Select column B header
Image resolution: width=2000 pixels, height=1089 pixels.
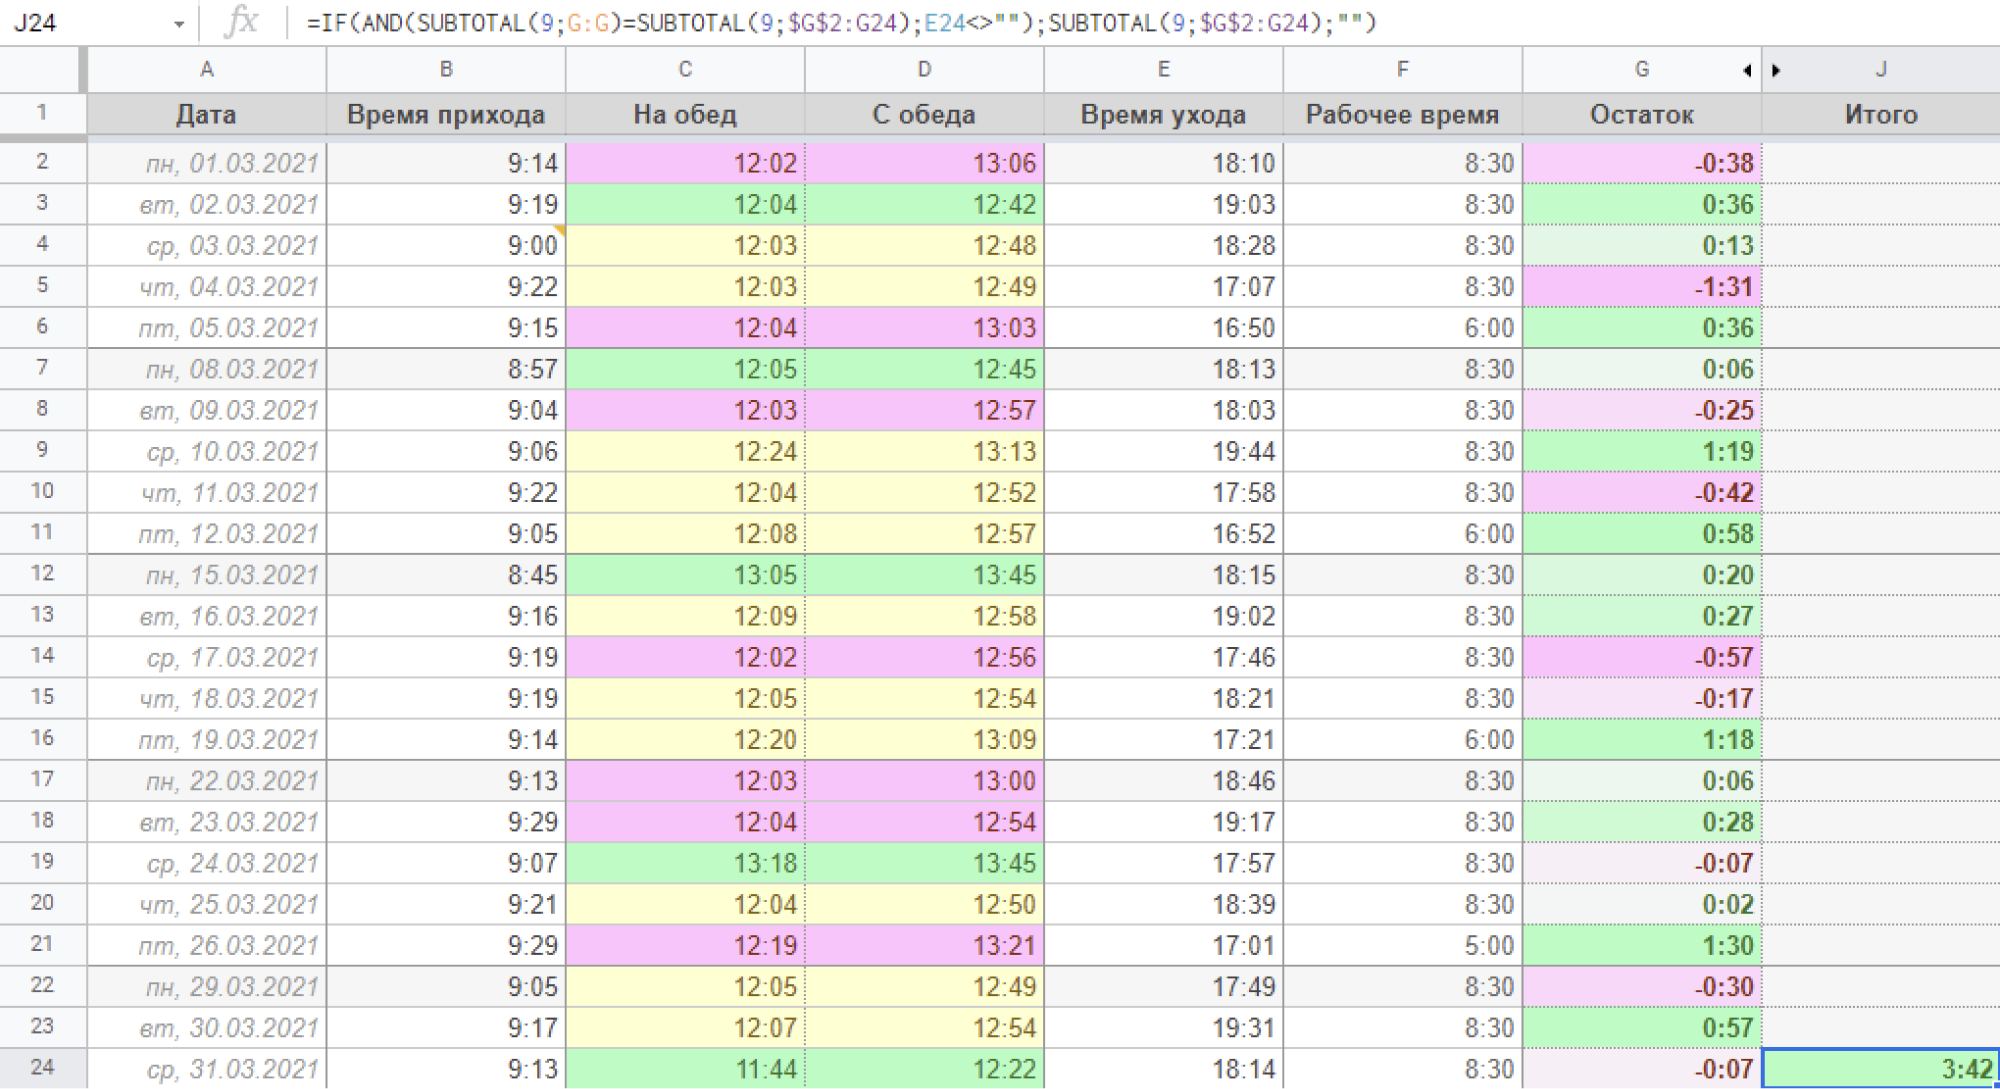coord(446,69)
